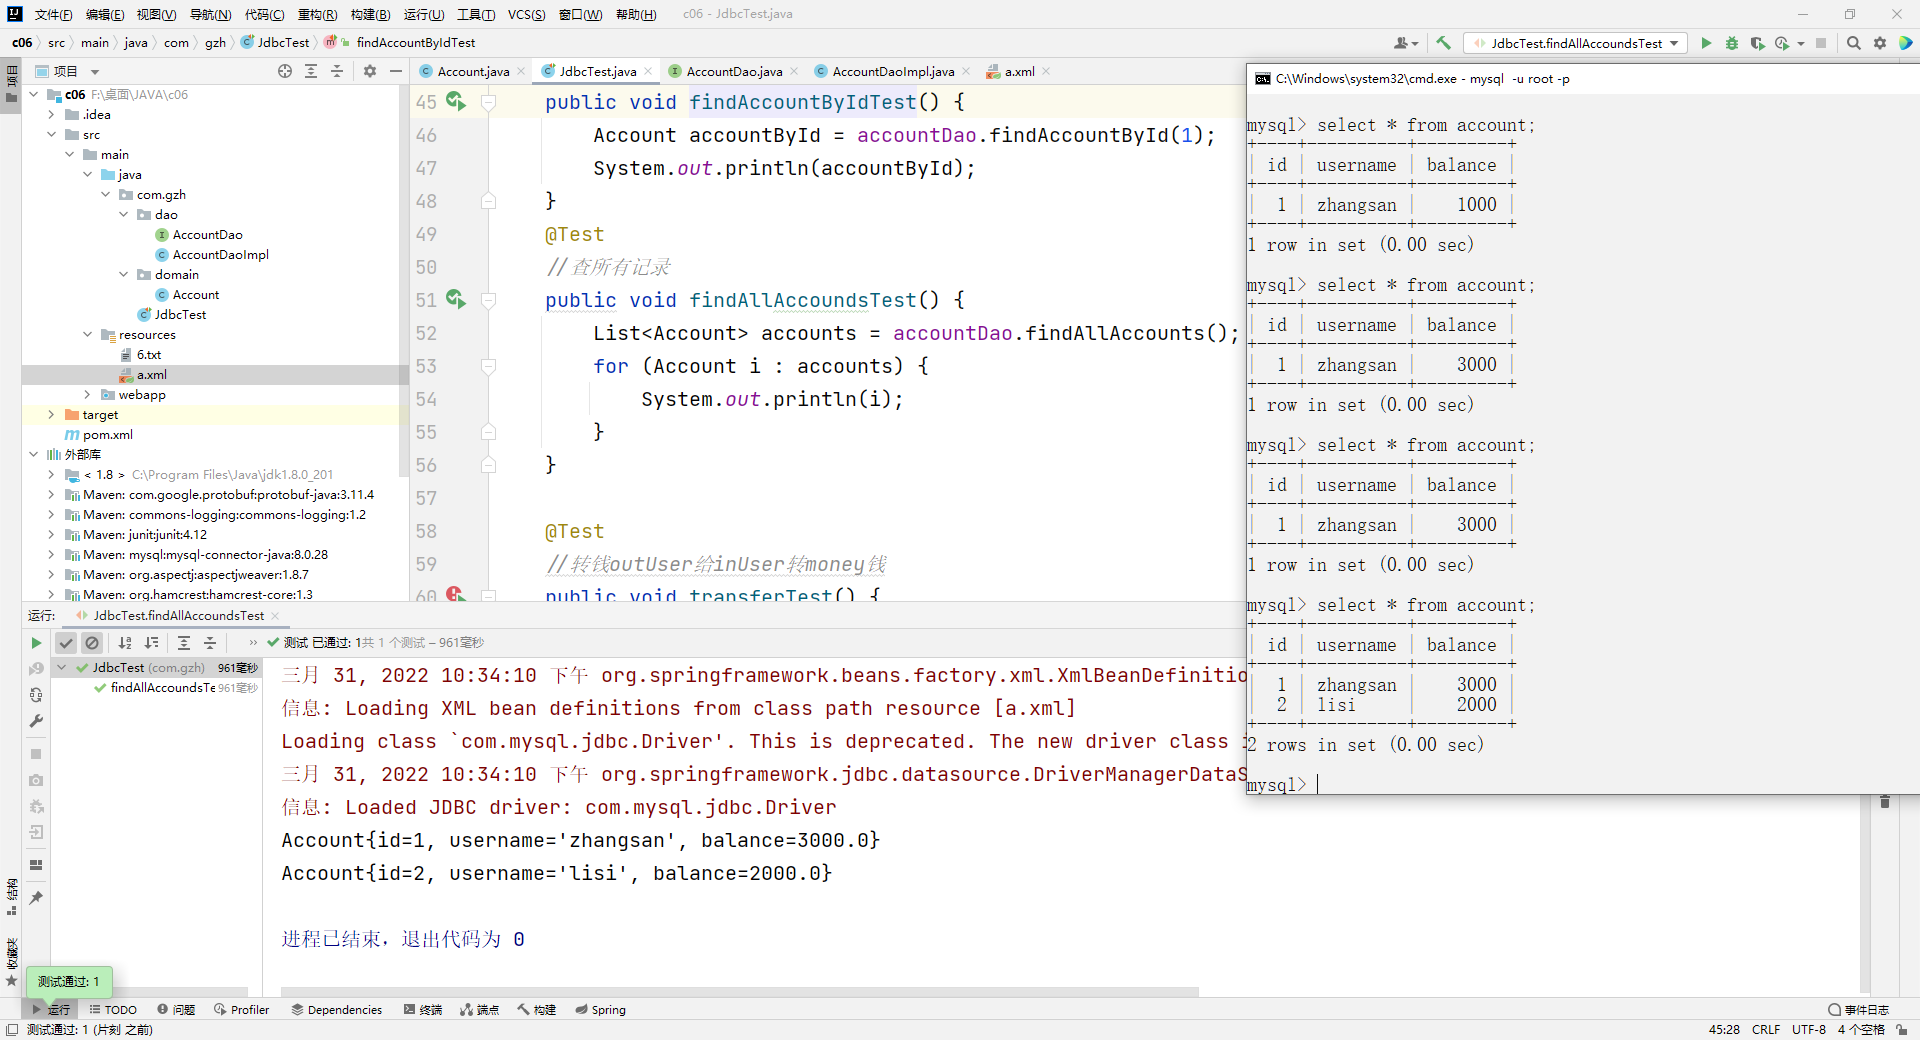Switch to AccountDao.java editor tab
The height and width of the screenshot is (1040, 1920).
click(x=734, y=71)
